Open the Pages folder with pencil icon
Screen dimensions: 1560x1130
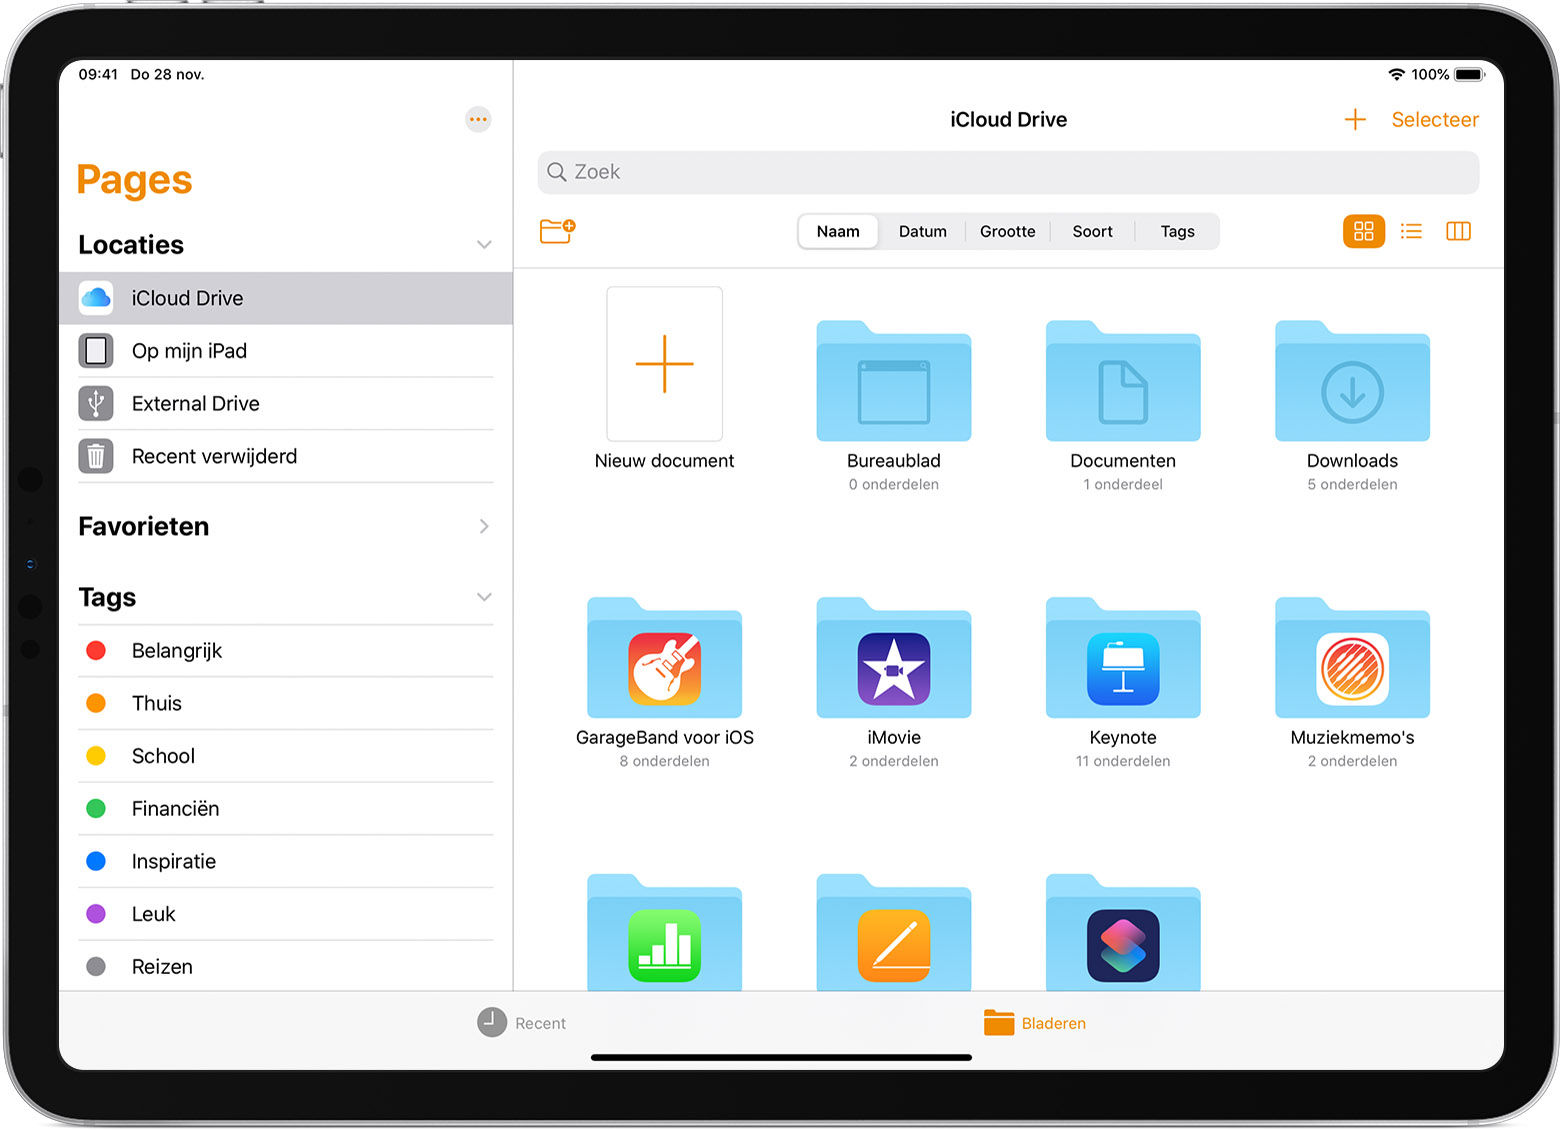click(894, 933)
